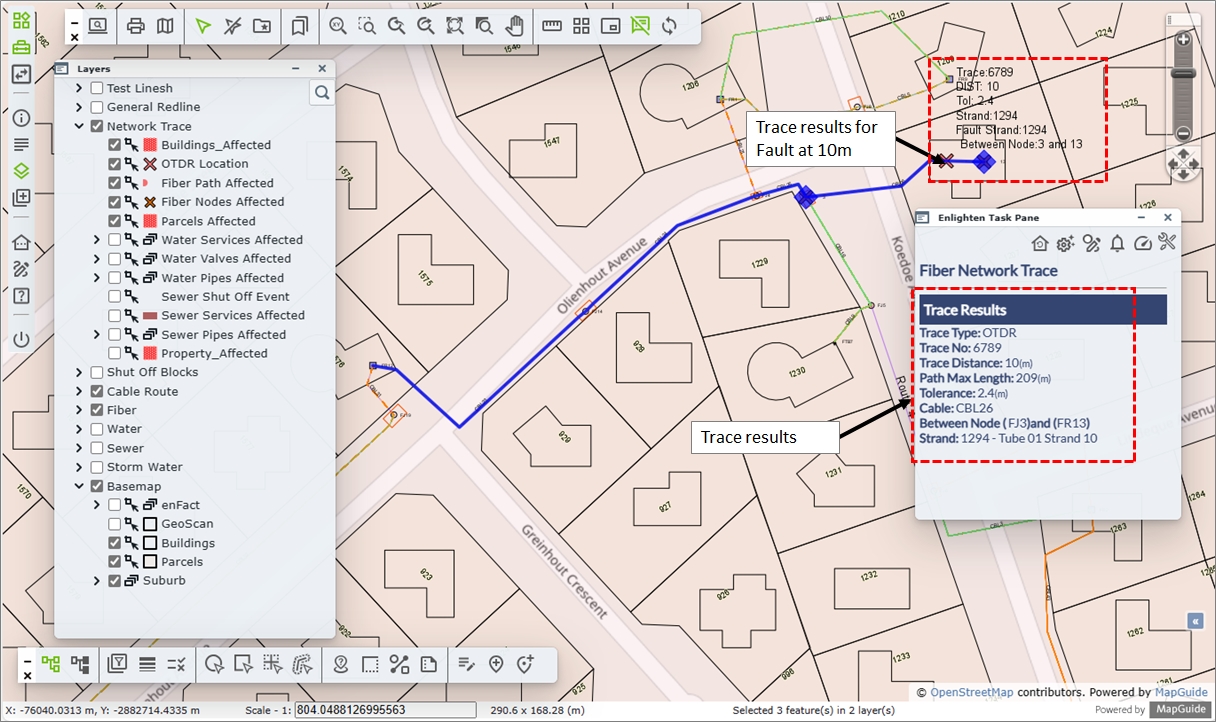Screen dimensions: 1216x722
Task: Click the search icon in Layers panel
Action: pos(322,93)
